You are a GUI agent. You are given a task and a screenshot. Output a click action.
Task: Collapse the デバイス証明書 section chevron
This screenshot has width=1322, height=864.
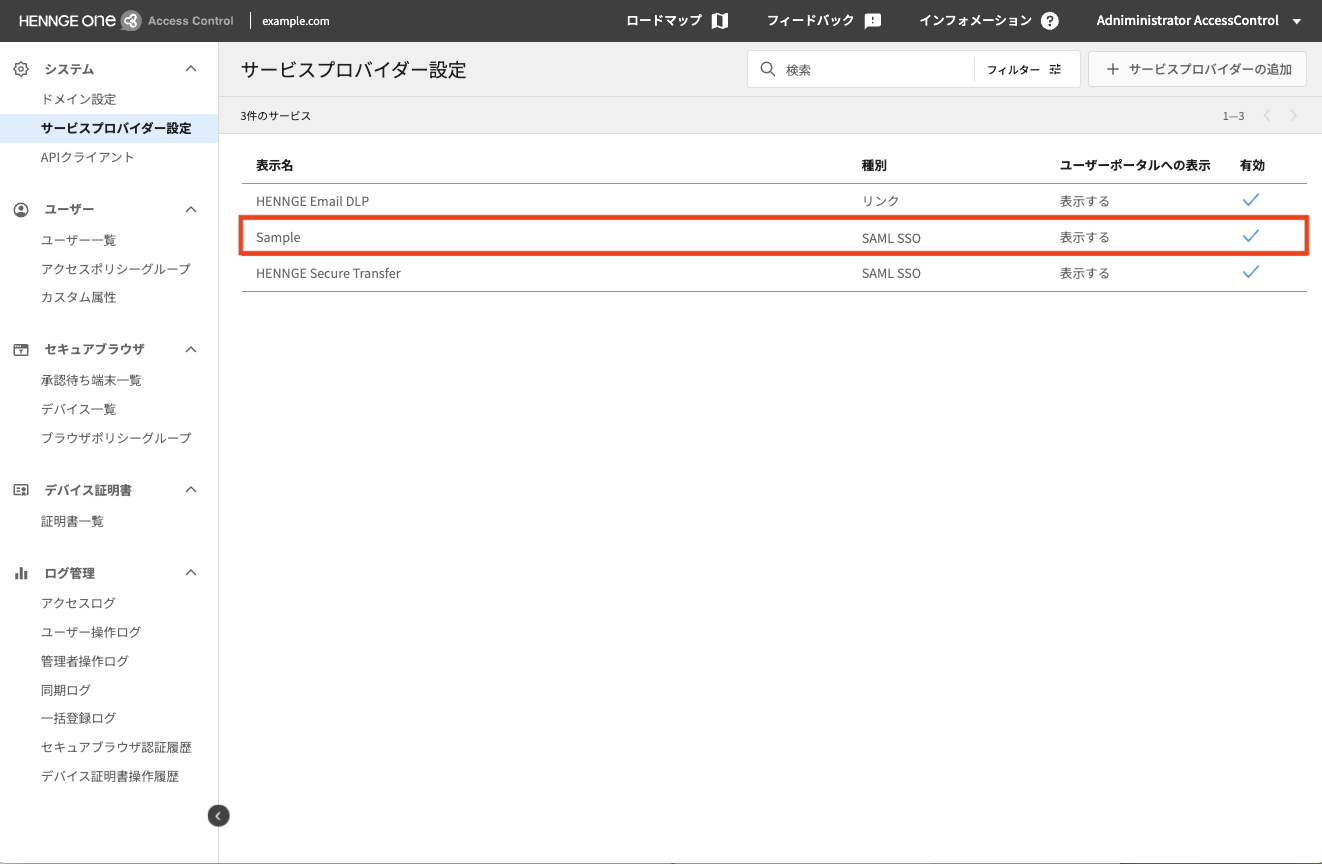click(x=192, y=490)
